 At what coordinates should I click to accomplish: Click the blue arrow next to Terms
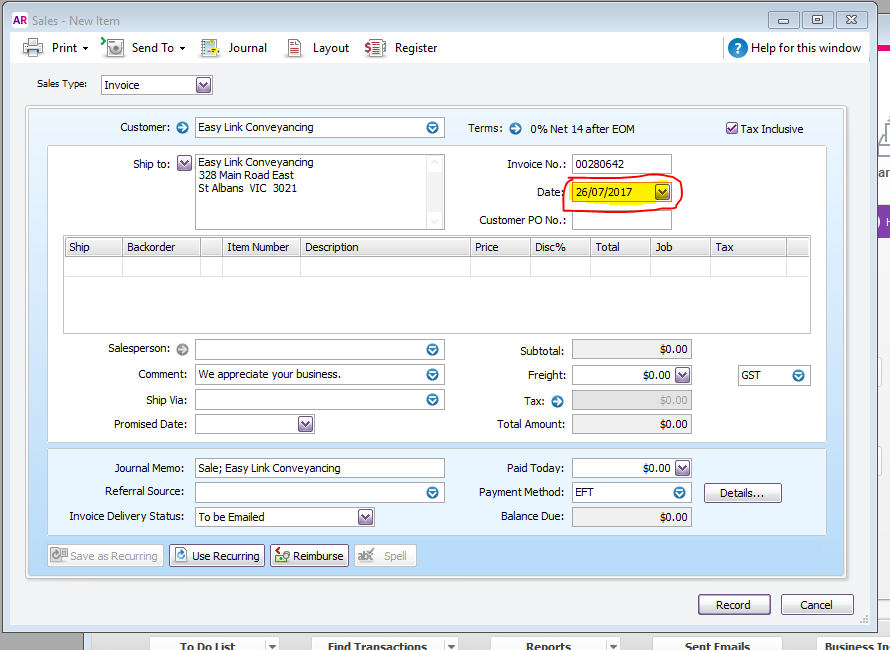(x=515, y=129)
